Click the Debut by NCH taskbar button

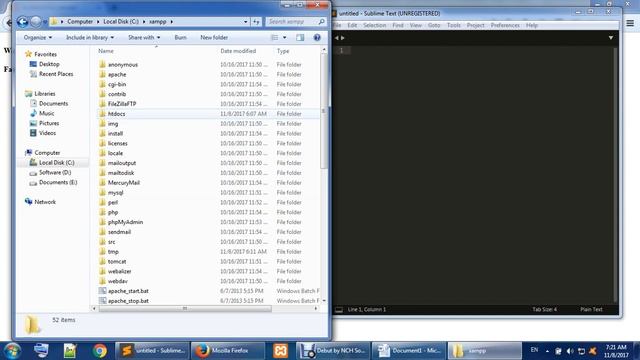click(333, 351)
